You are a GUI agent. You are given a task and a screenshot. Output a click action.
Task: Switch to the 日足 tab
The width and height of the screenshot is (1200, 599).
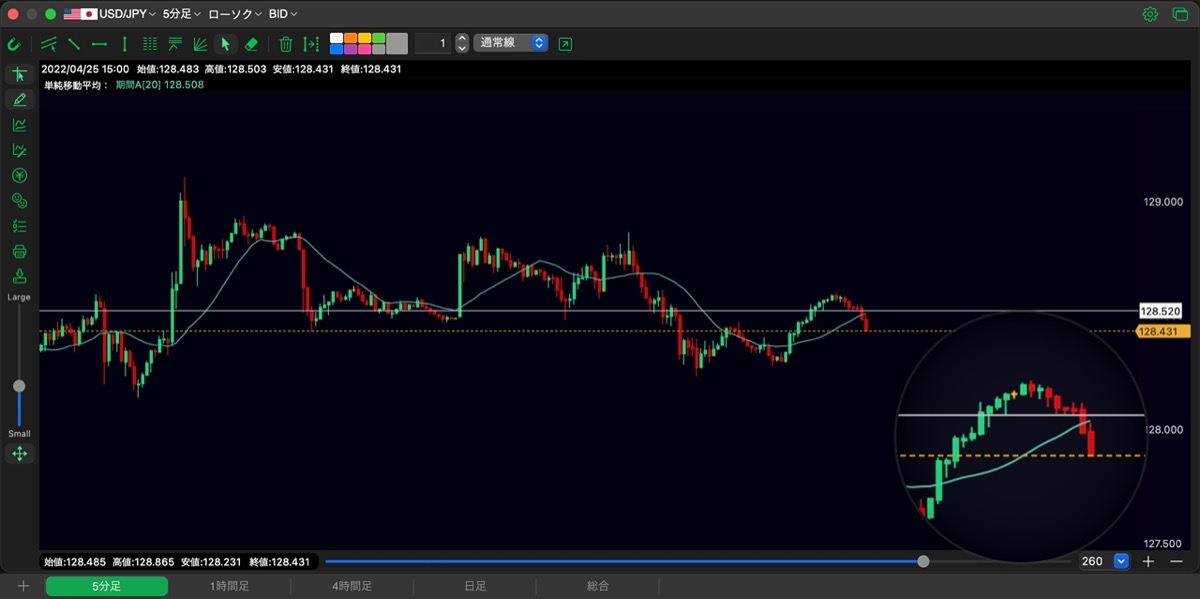(x=475, y=586)
